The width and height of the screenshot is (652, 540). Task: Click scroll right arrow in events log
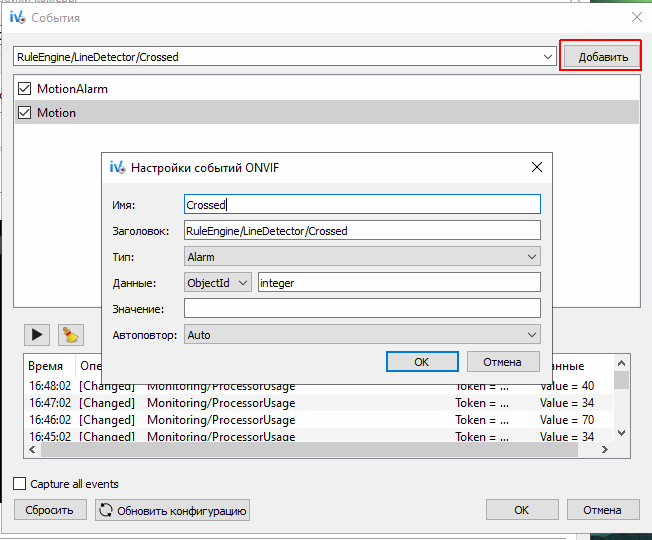605,449
